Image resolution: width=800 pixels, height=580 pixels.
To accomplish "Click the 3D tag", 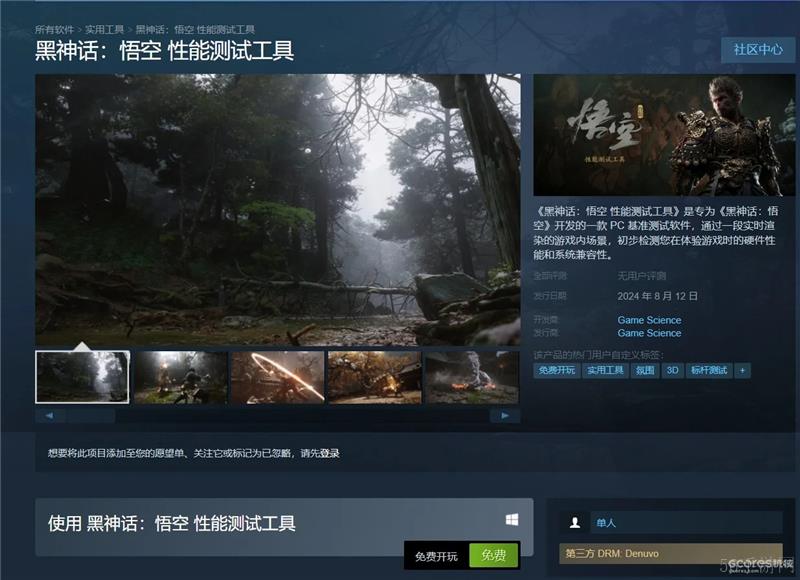I will (x=672, y=370).
